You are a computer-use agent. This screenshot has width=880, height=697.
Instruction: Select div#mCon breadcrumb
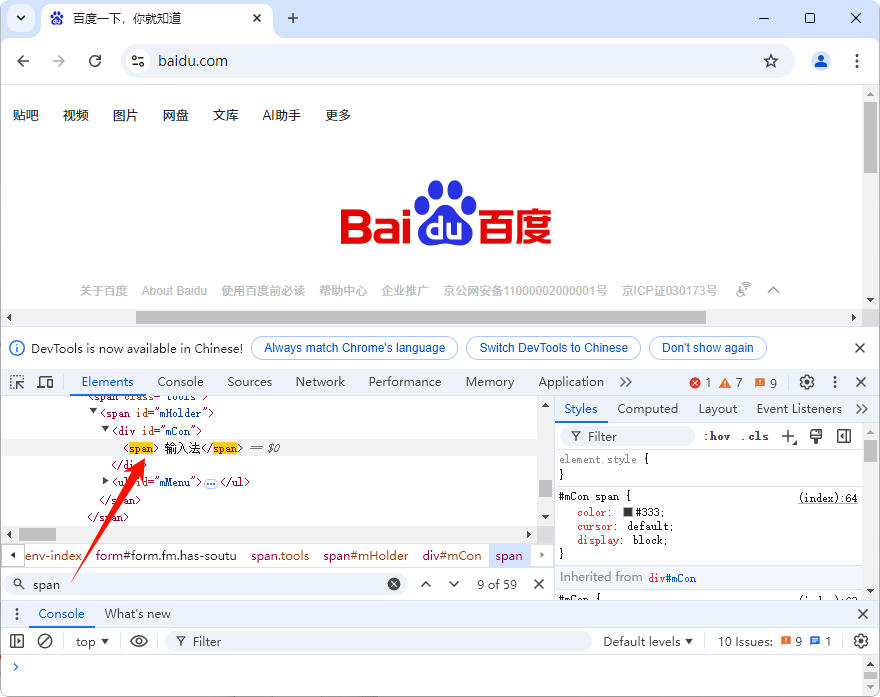point(452,556)
